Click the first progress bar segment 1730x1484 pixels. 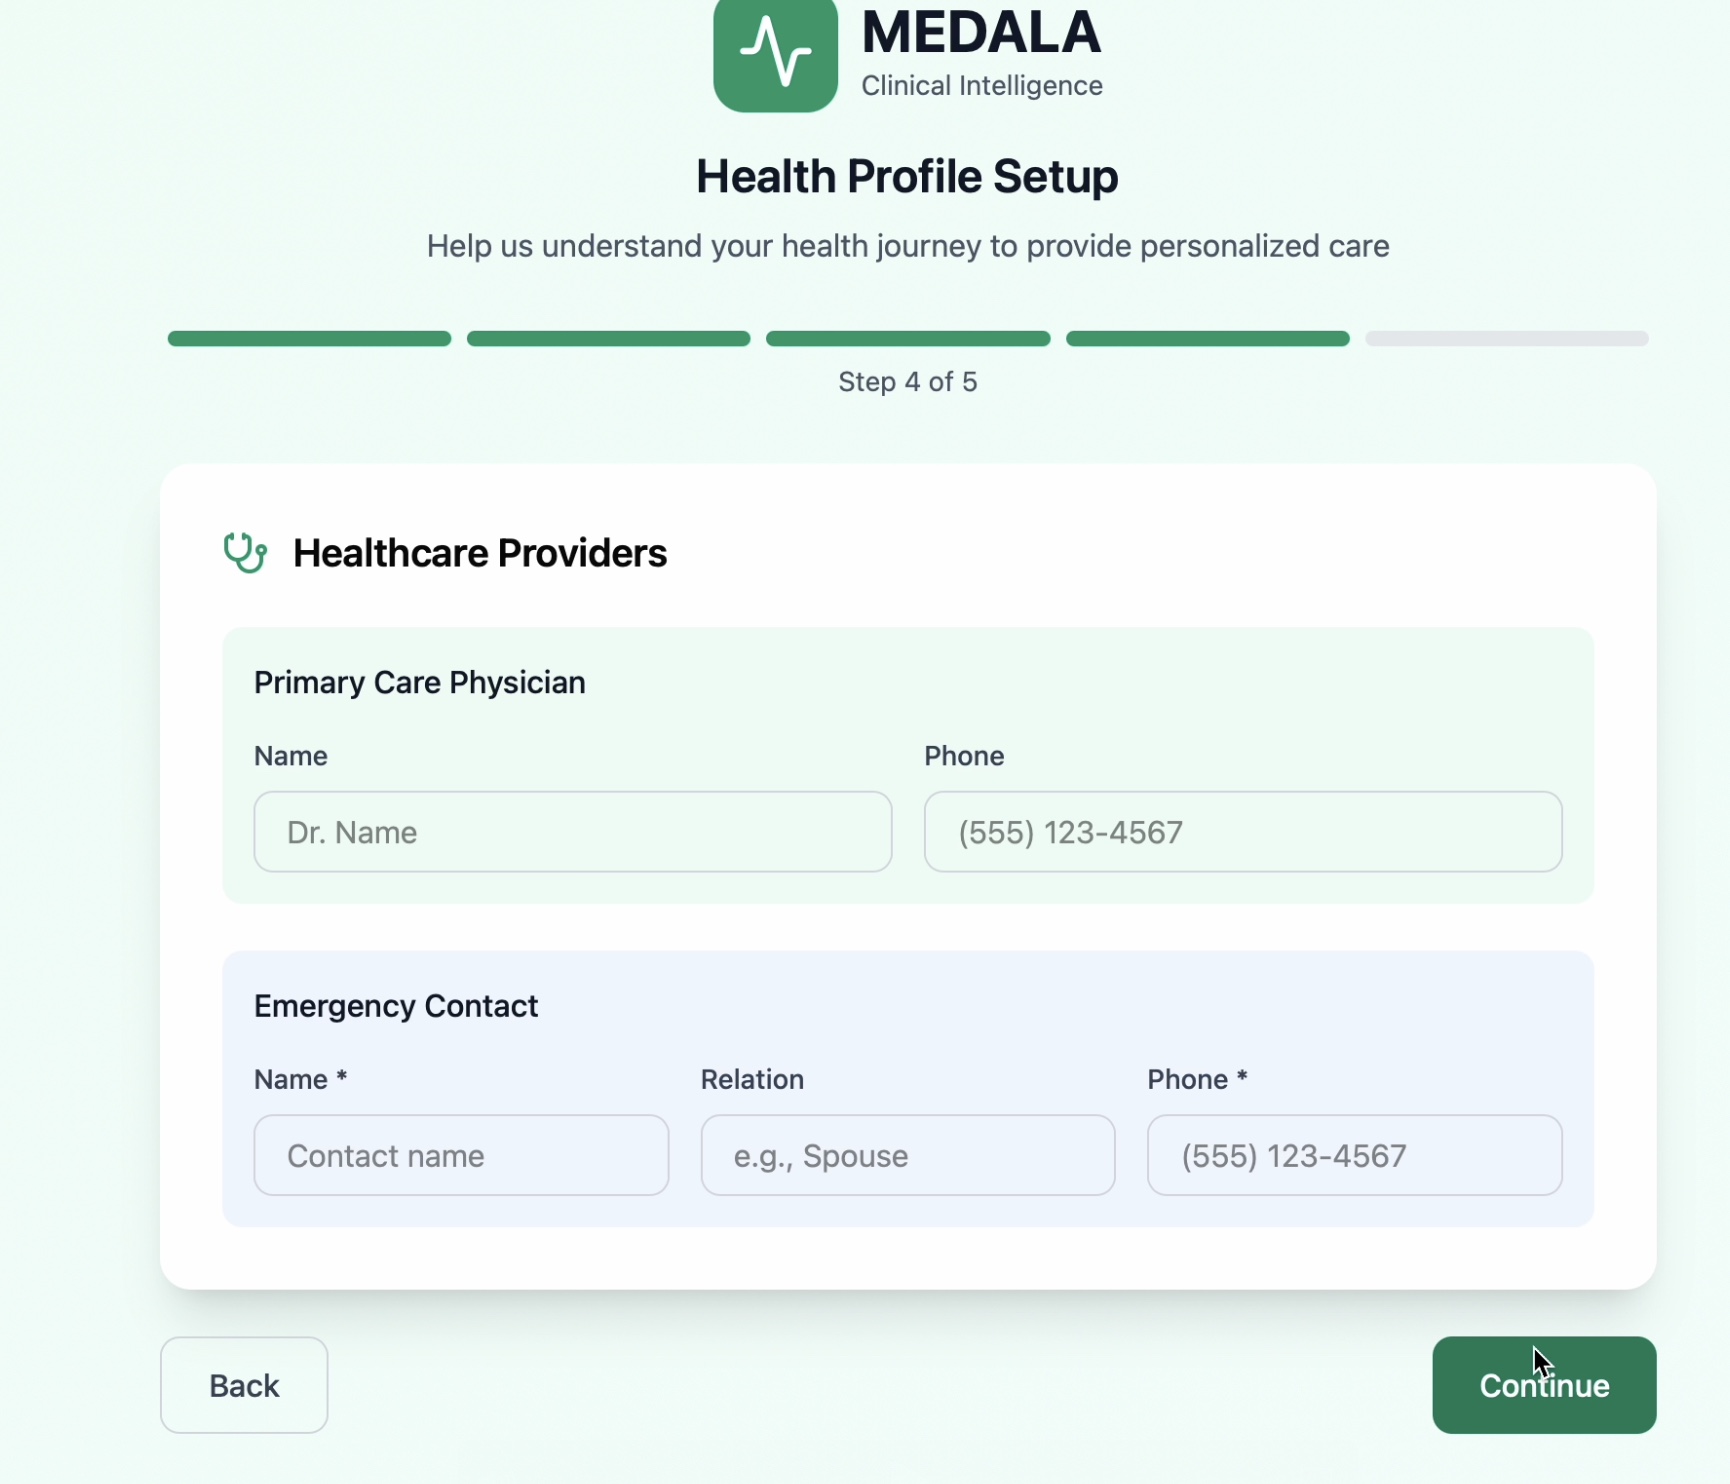[x=309, y=339]
